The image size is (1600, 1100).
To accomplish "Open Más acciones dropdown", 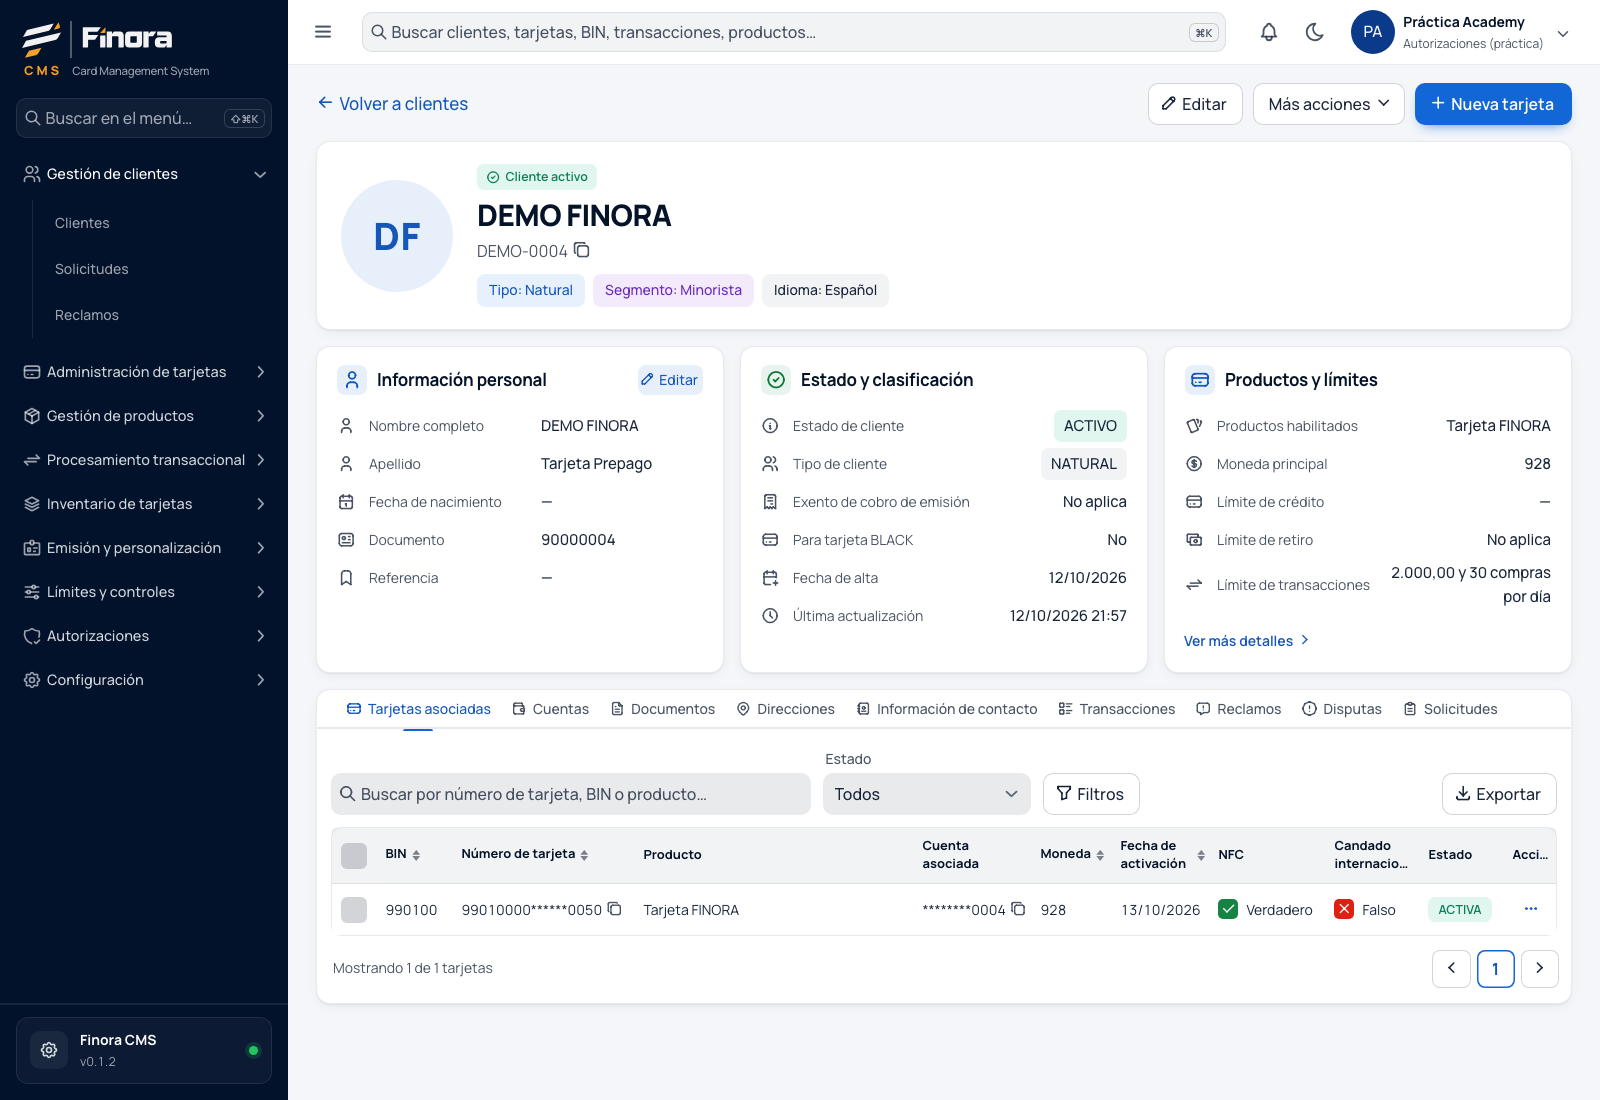I will 1329,104.
